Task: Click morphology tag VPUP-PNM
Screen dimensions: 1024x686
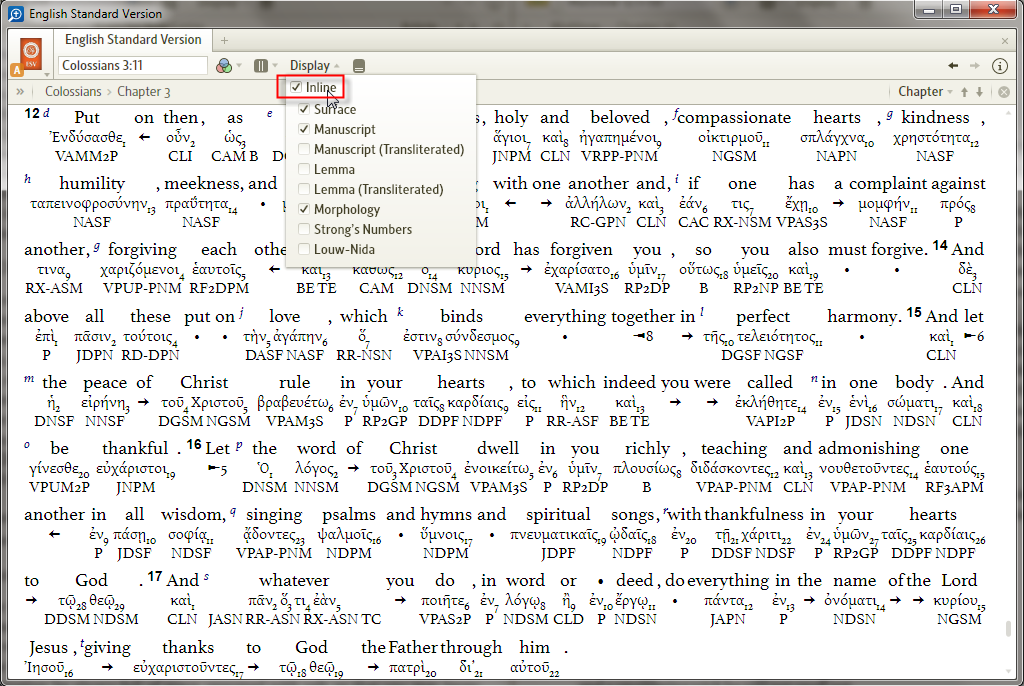Action: click(142, 288)
